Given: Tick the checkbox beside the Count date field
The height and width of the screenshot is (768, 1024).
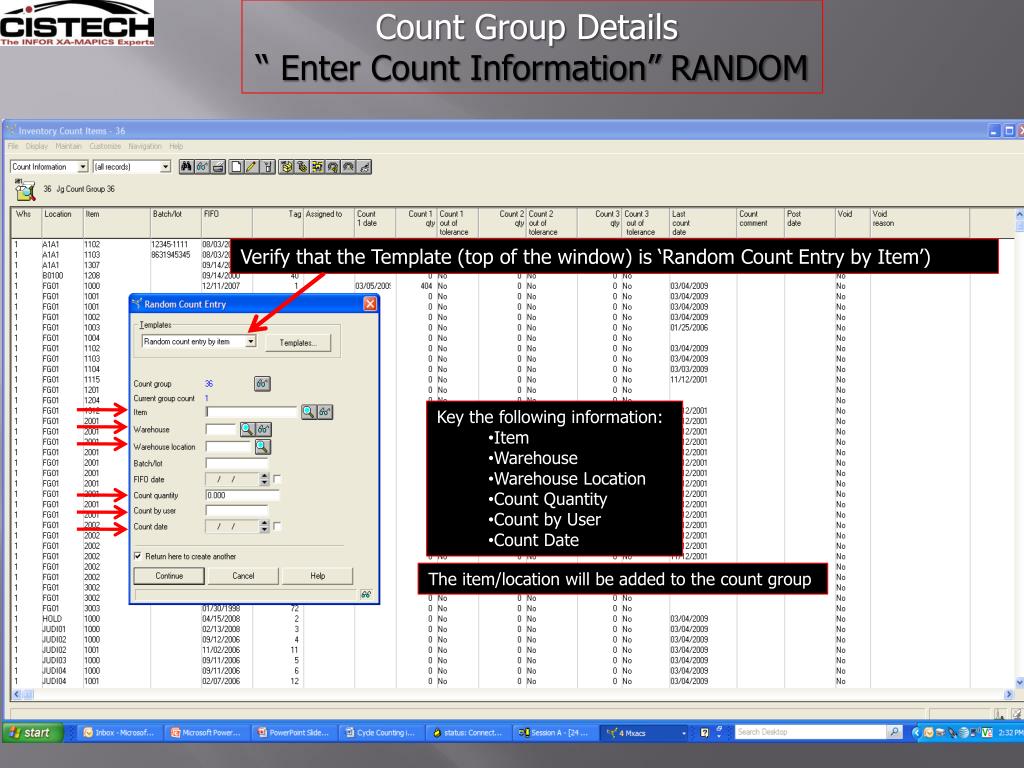Looking at the screenshot, I should (277, 526).
